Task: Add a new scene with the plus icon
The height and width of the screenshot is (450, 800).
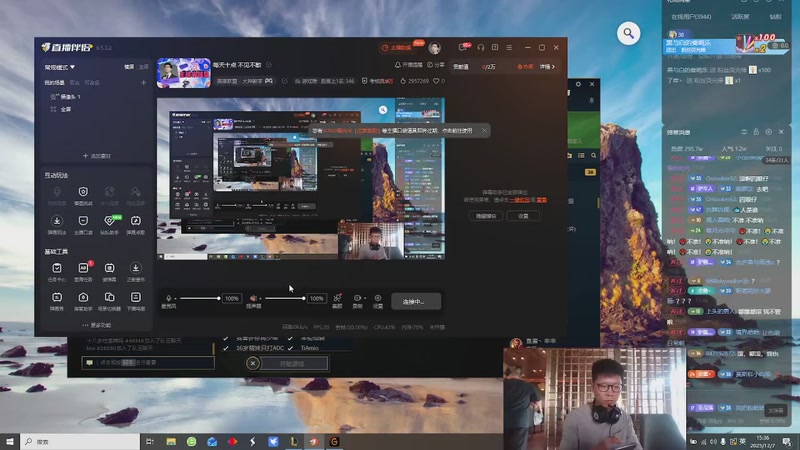Action: coord(143,82)
